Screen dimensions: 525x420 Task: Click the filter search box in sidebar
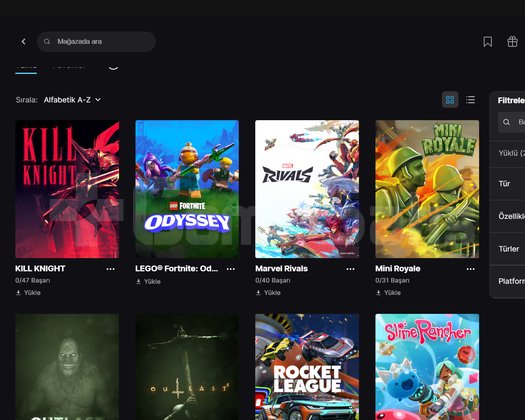point(511,122)
